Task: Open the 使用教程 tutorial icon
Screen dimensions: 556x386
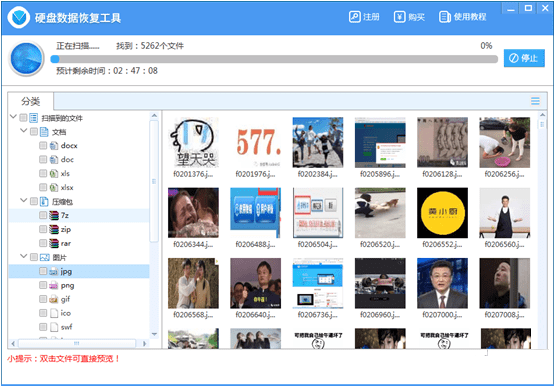Action: click(x=445, y=17)
